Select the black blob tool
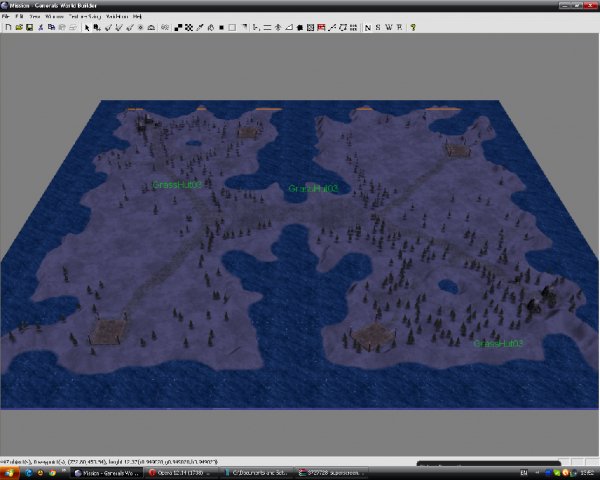Screen dimensions: 600x480 pyautogui.click(x=300, y=27)
